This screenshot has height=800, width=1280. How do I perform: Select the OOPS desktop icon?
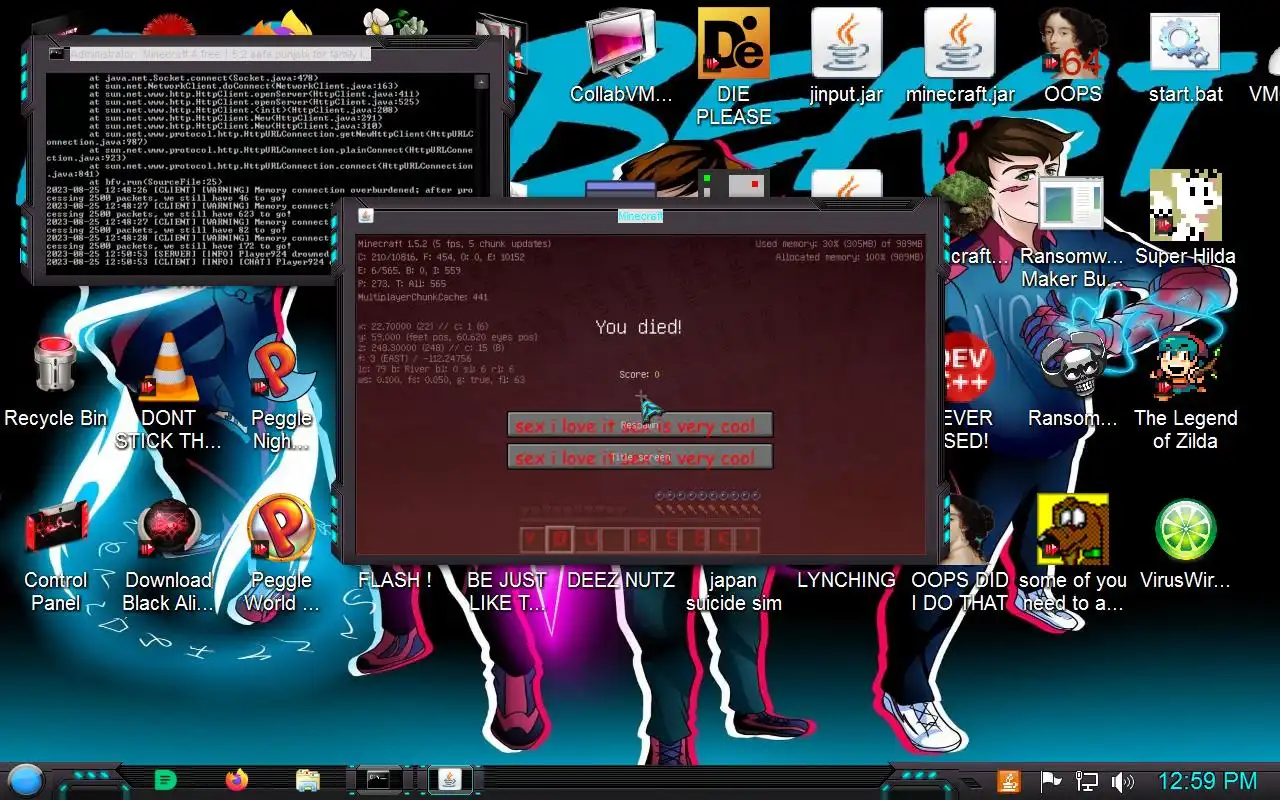(1073, 58)
